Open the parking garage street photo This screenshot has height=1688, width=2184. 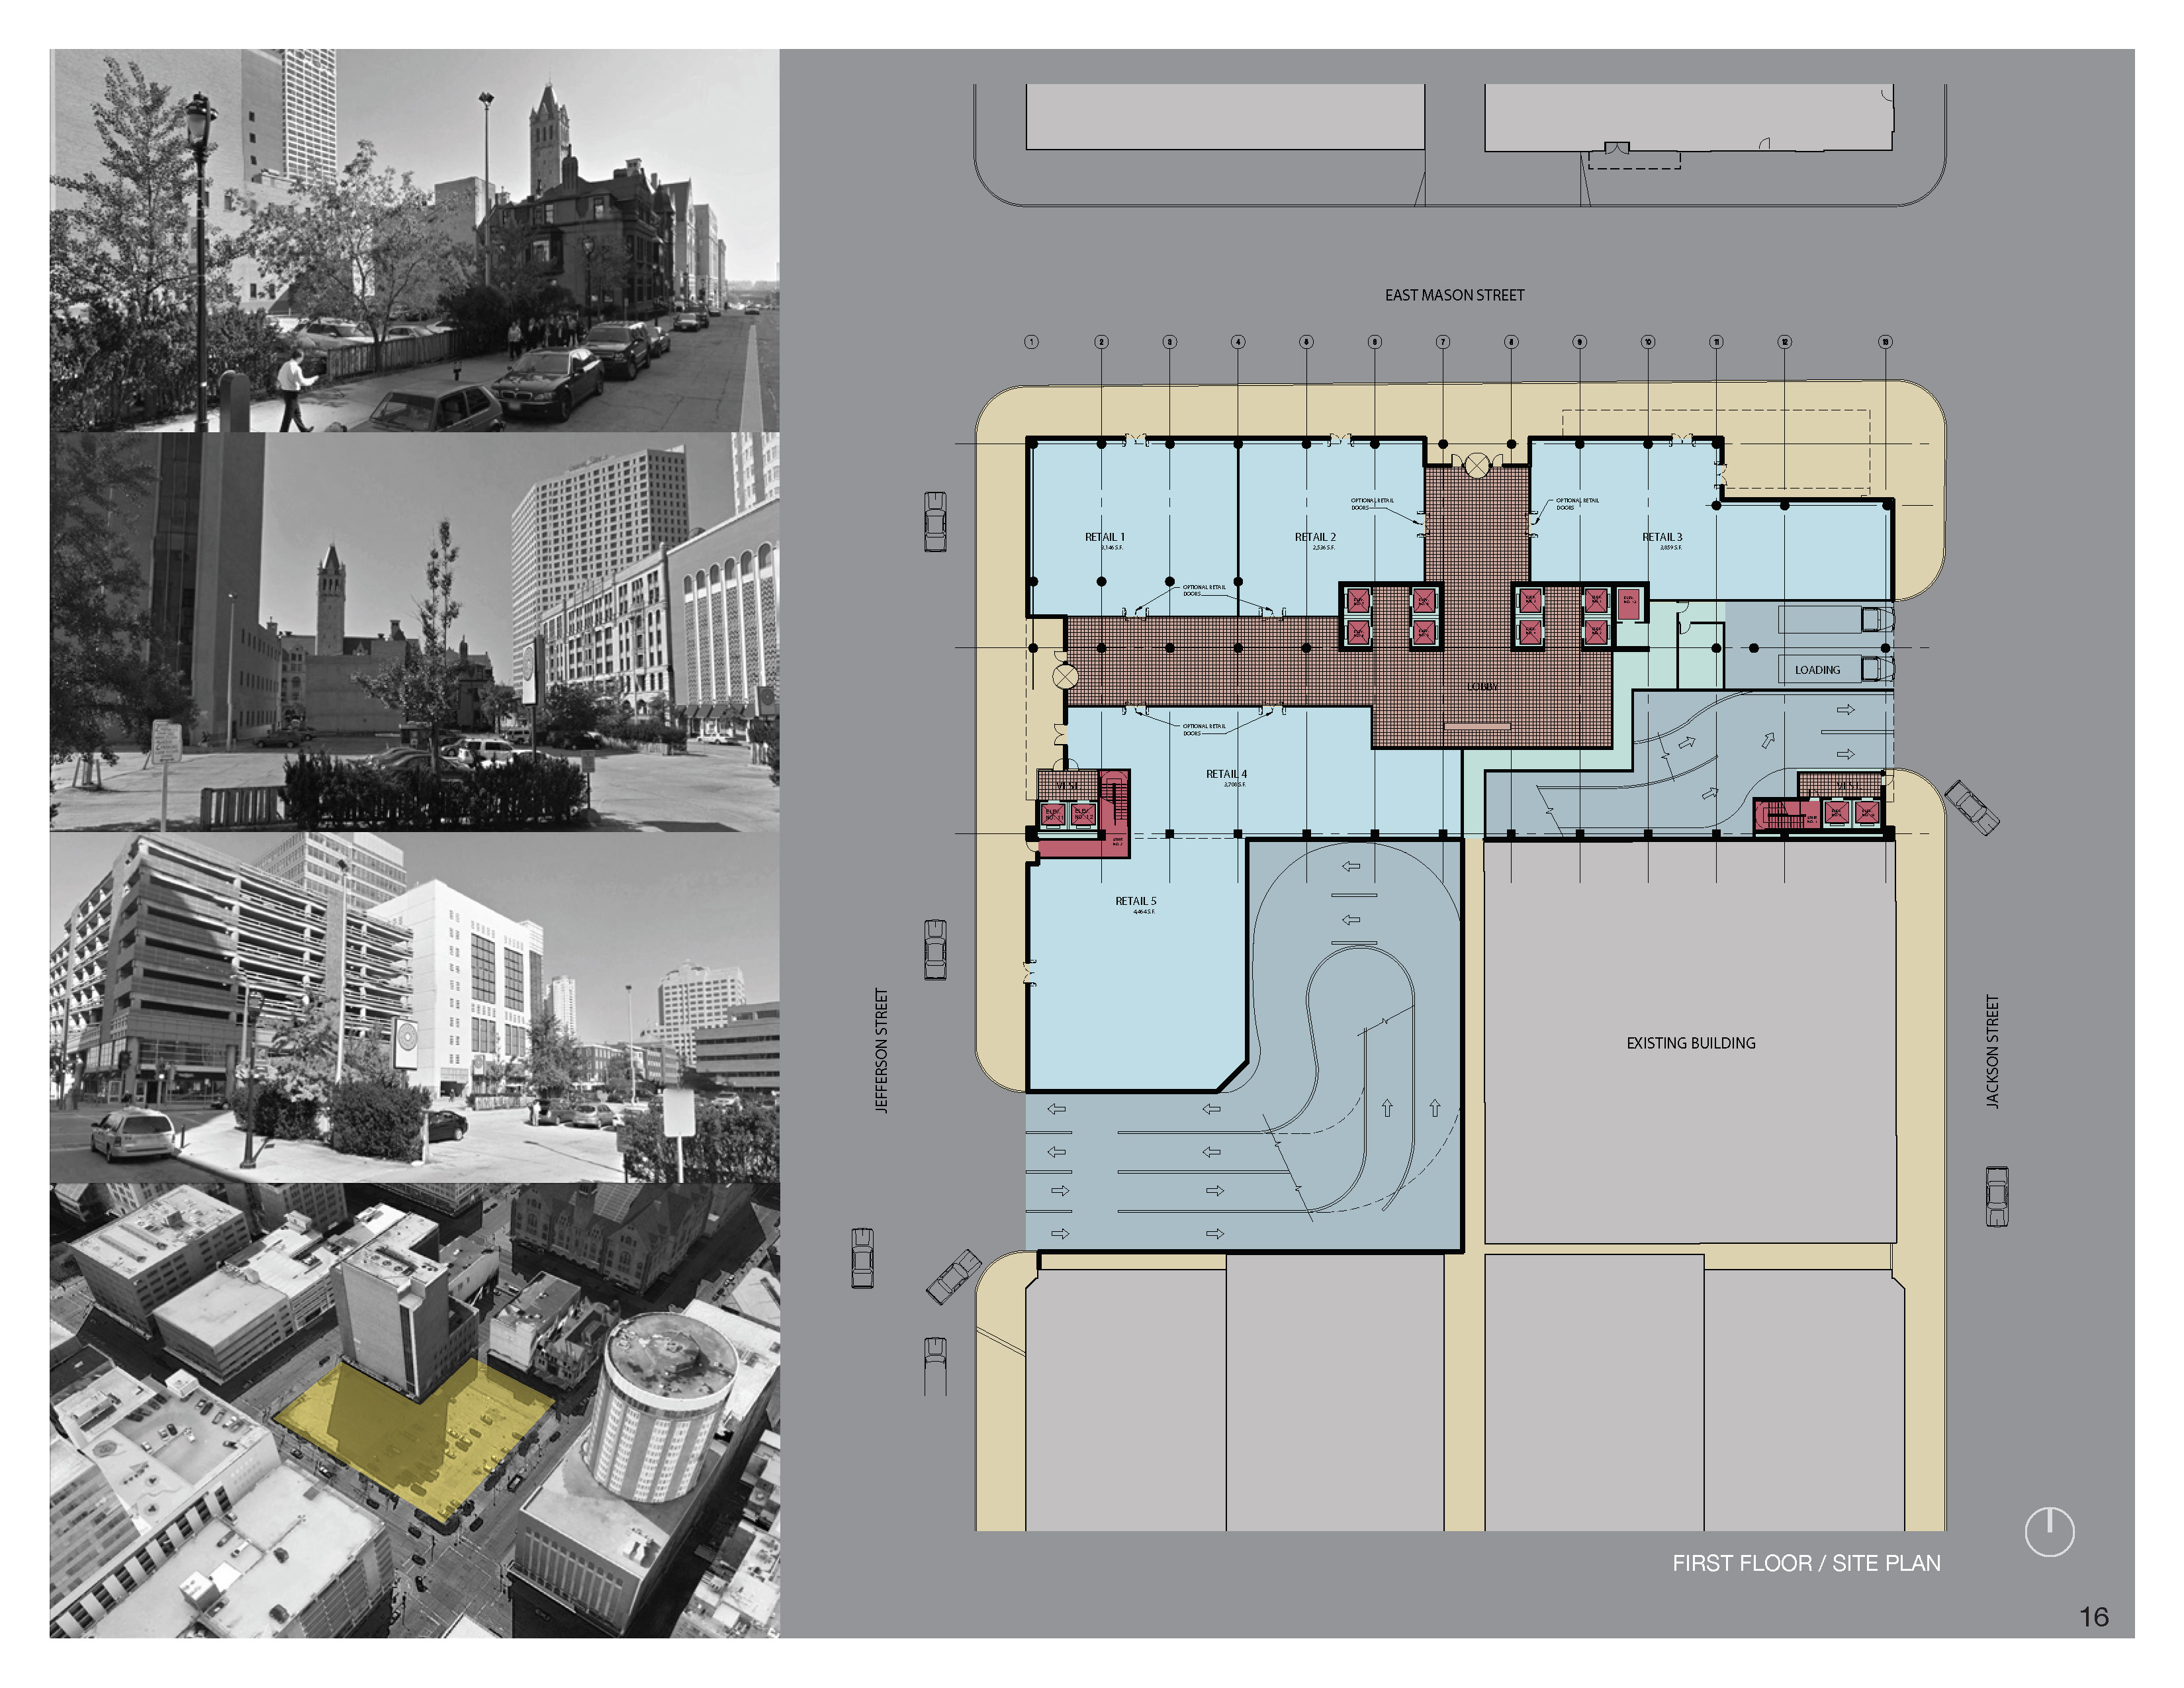[414, 1007]
